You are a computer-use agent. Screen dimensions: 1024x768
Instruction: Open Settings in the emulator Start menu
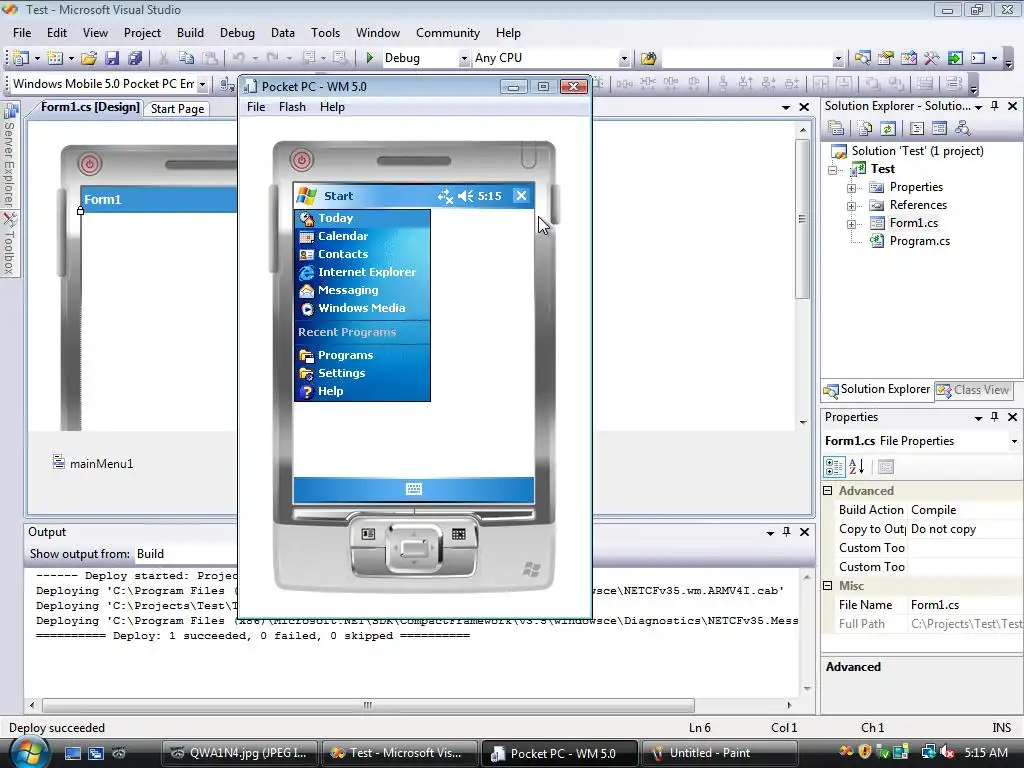(362, 374)
